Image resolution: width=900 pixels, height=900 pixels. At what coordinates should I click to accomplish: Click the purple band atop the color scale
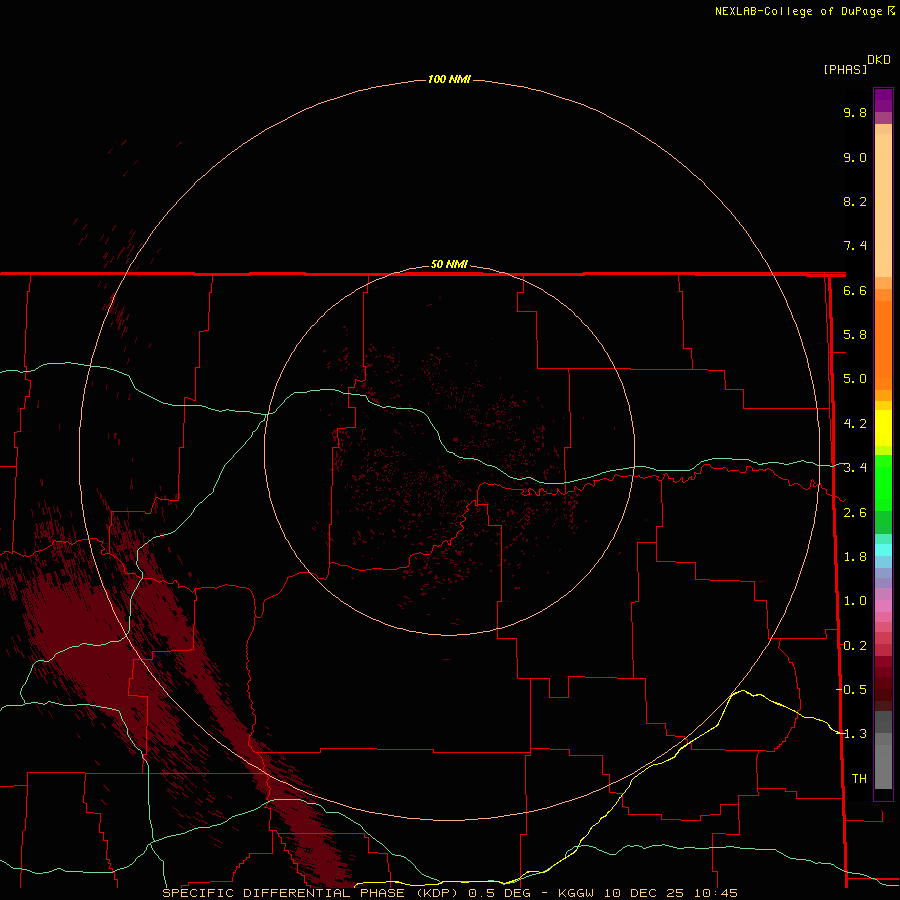(x=883, y=100)
